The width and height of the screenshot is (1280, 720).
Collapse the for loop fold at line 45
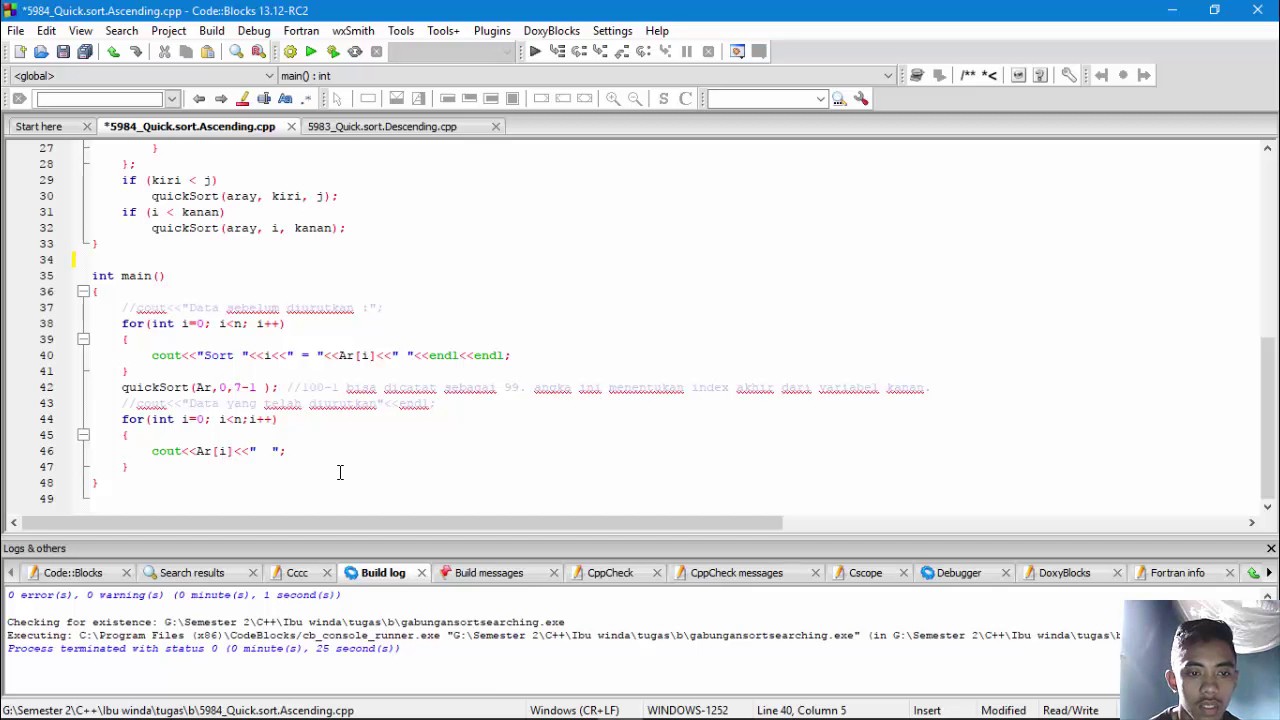(x=83, y=435)
